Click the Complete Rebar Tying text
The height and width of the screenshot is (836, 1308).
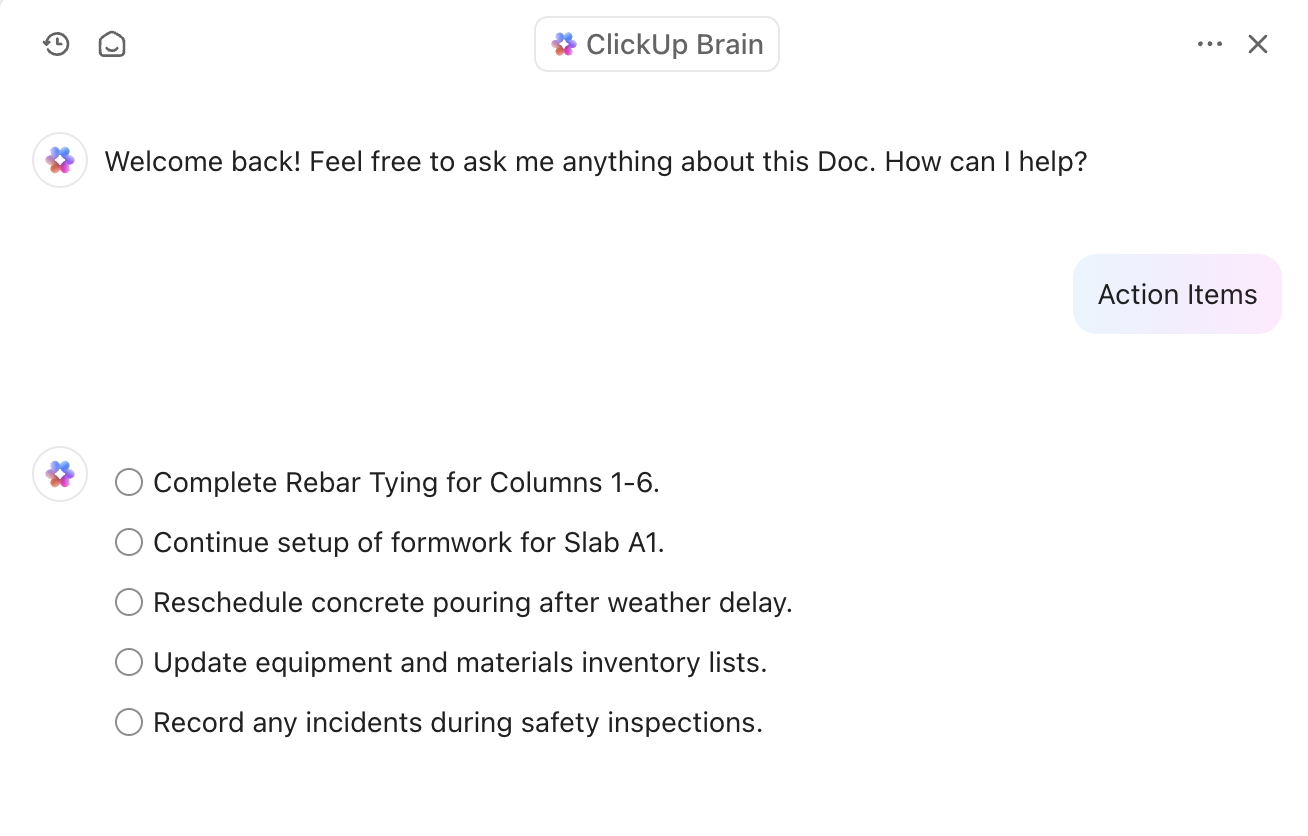point(406,483)
